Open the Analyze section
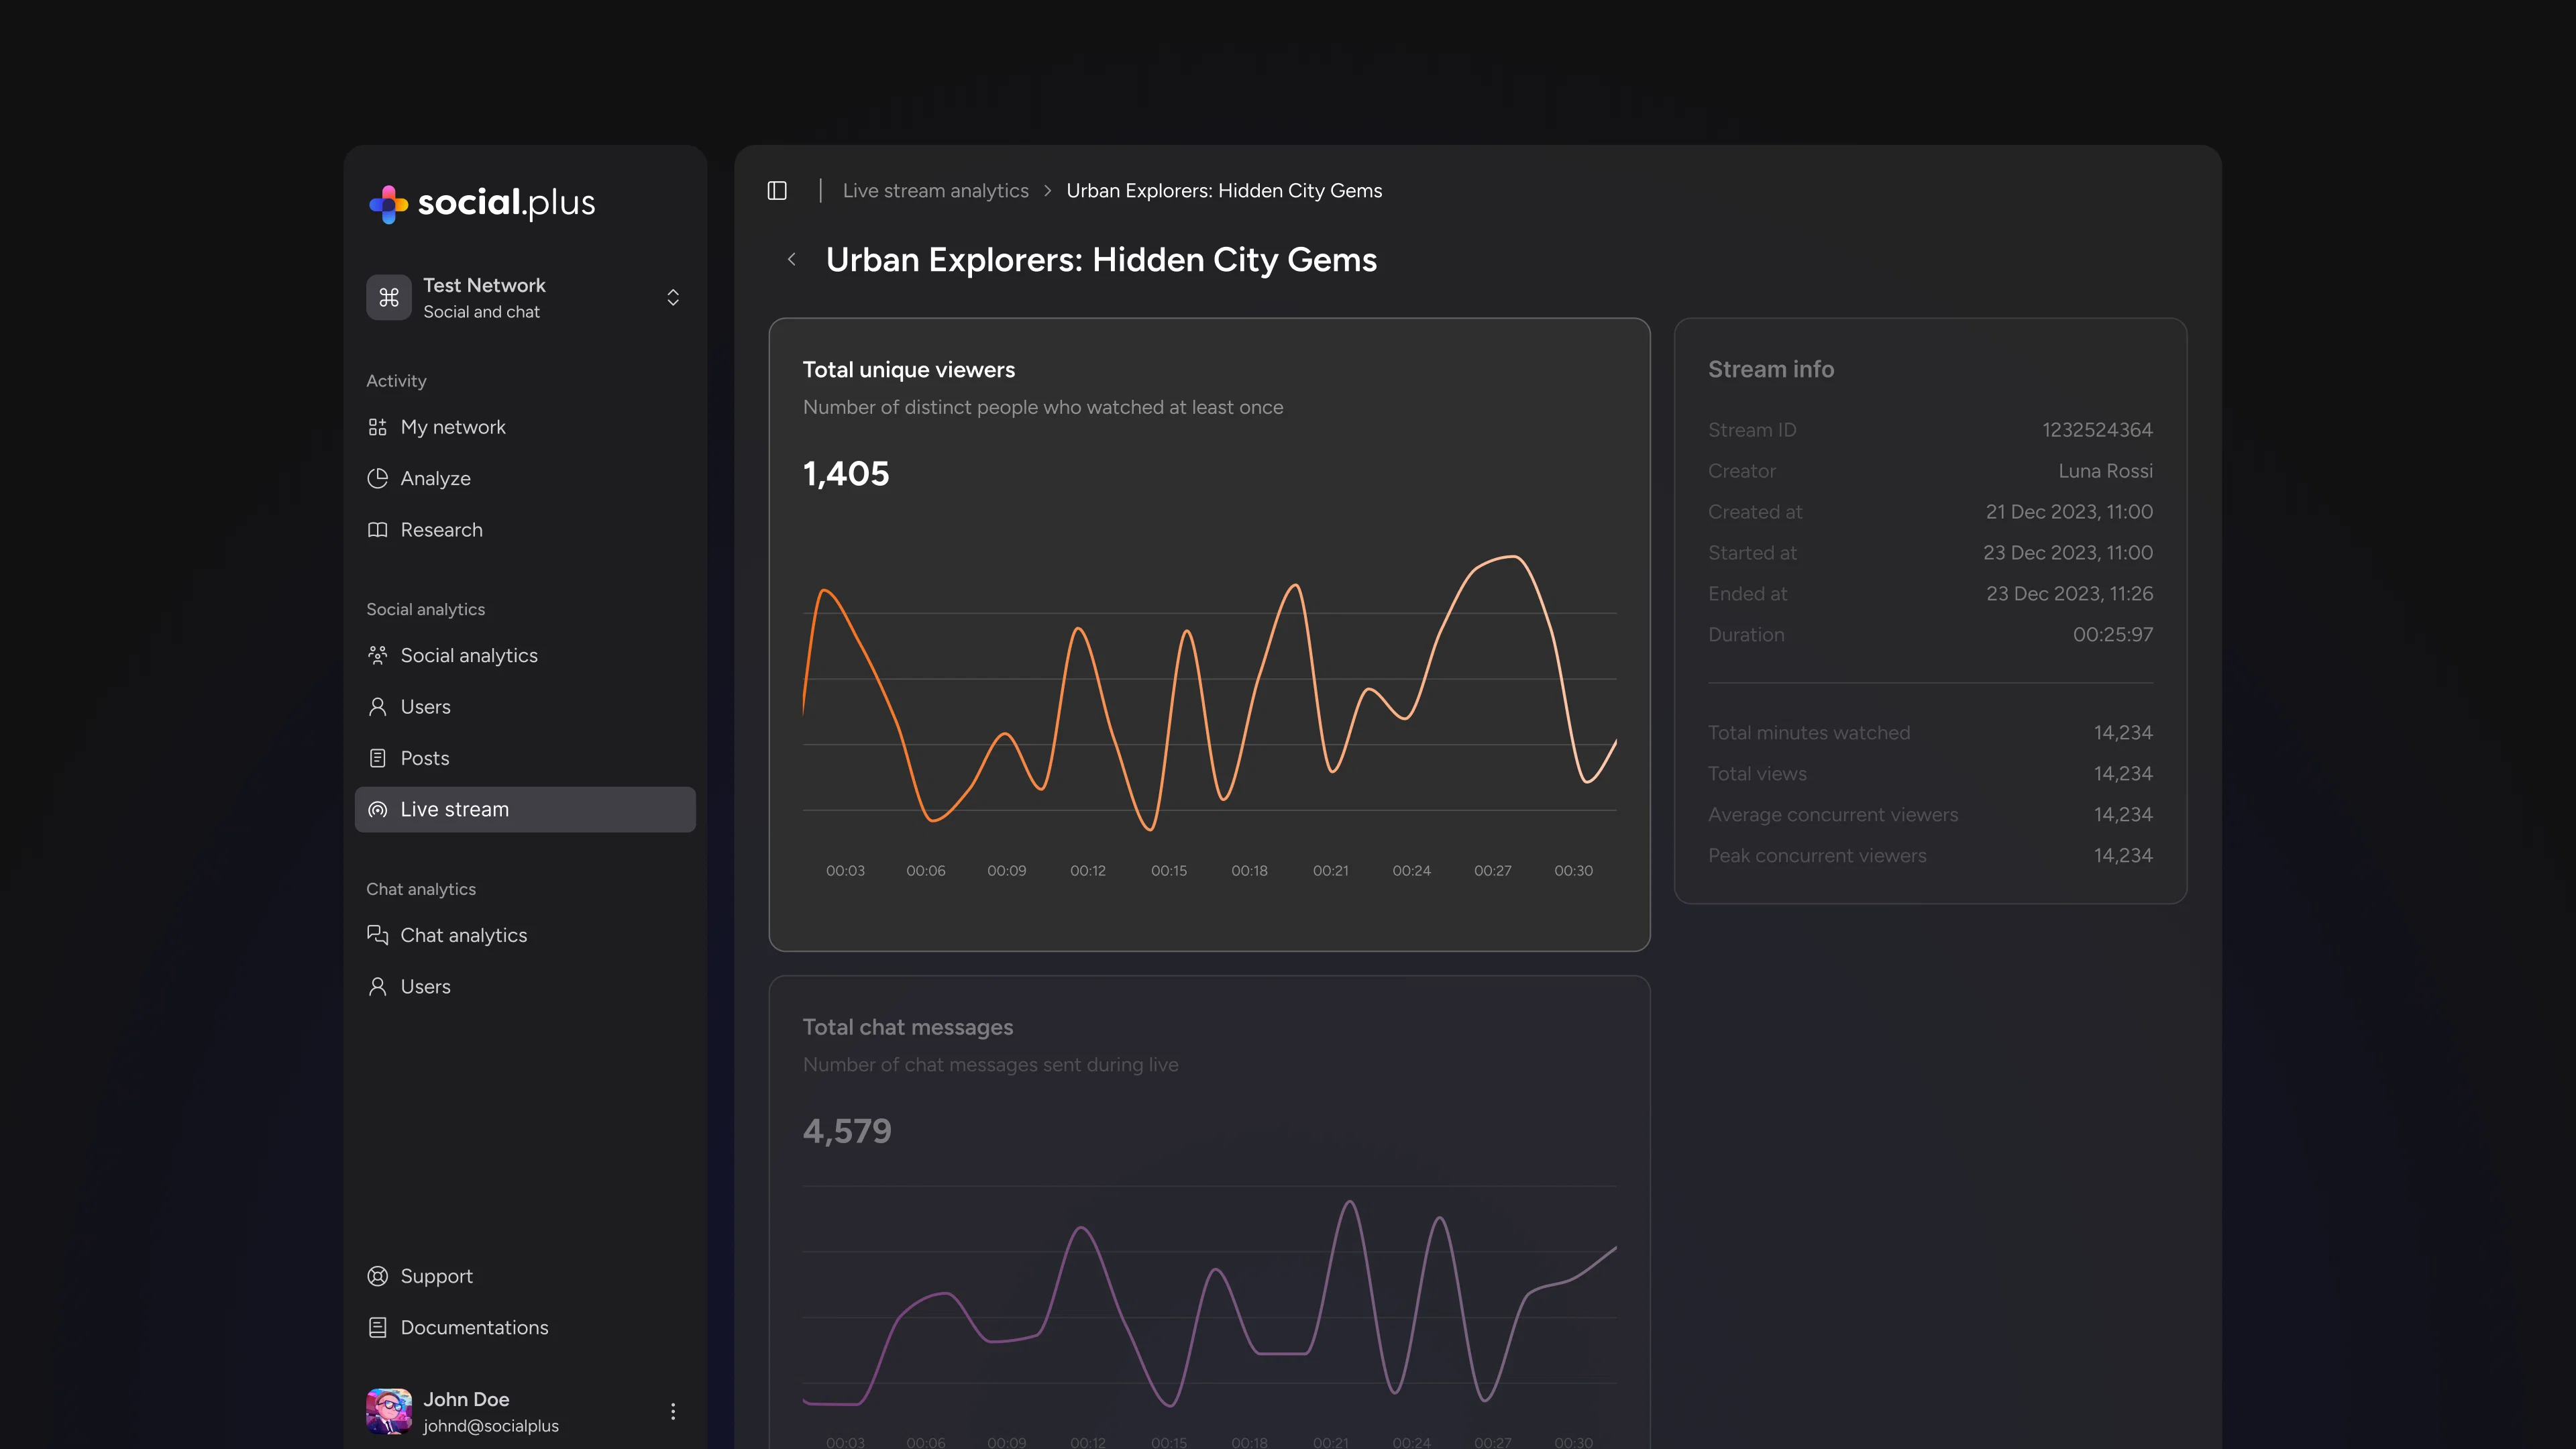2576x1449 pixels. 435,478
